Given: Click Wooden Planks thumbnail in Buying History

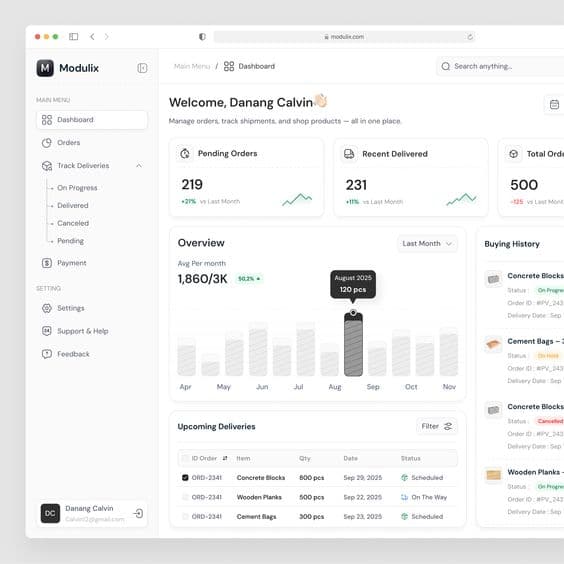Looking at the screenshot, I should click(493, 475).
